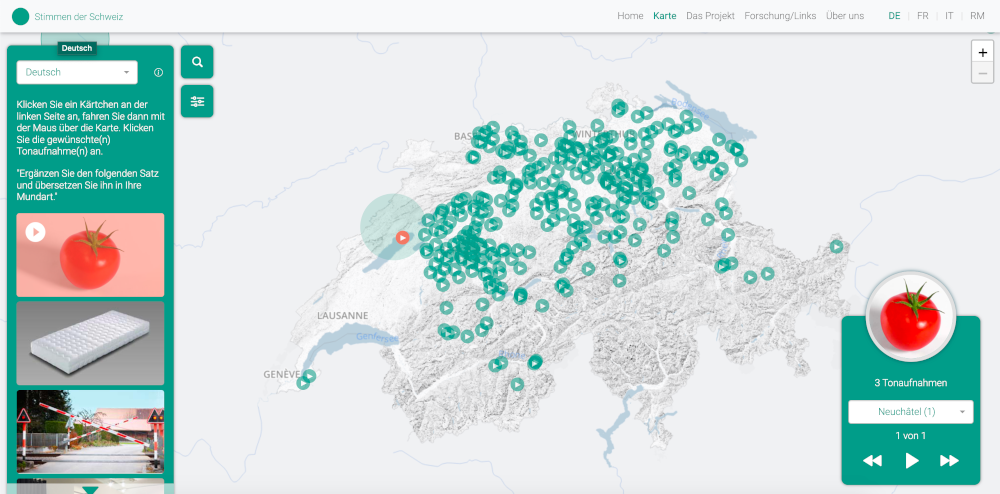The height and width of the screenshot is (494, 1000).
Task: Zoom out on the map
Action: click(x=982, y=73)
